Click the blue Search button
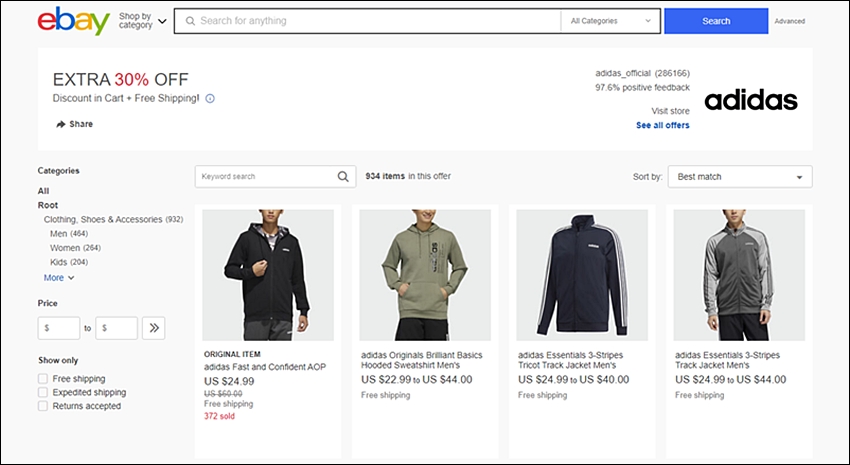This screenshot has width=850, height=465. (x=716, y=21)
